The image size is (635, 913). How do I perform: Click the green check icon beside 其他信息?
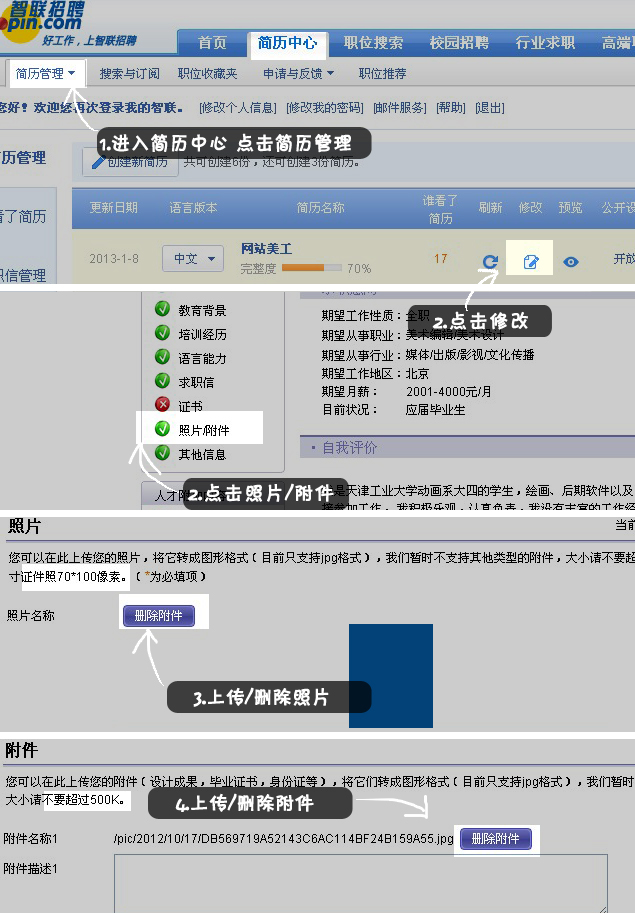pos(162,452)
